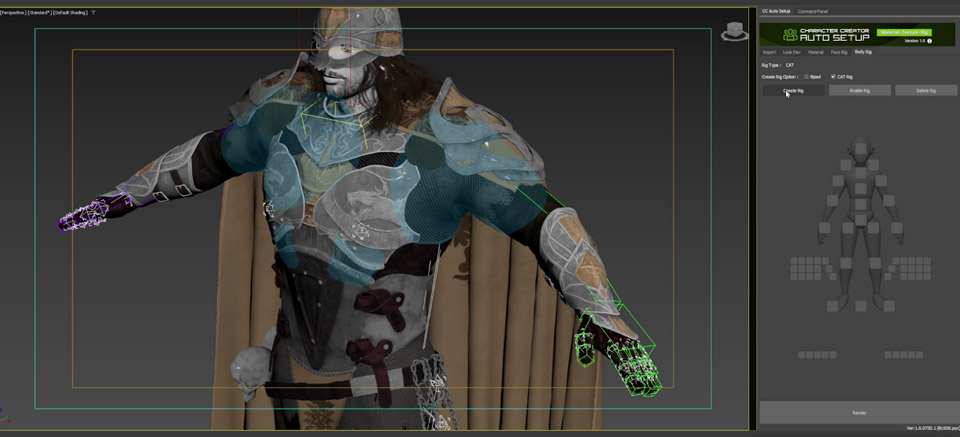960x437 pixels.
Task: Select the pelvis selector on body diagram
Action: pyautogui.click(x=858, y=222)
